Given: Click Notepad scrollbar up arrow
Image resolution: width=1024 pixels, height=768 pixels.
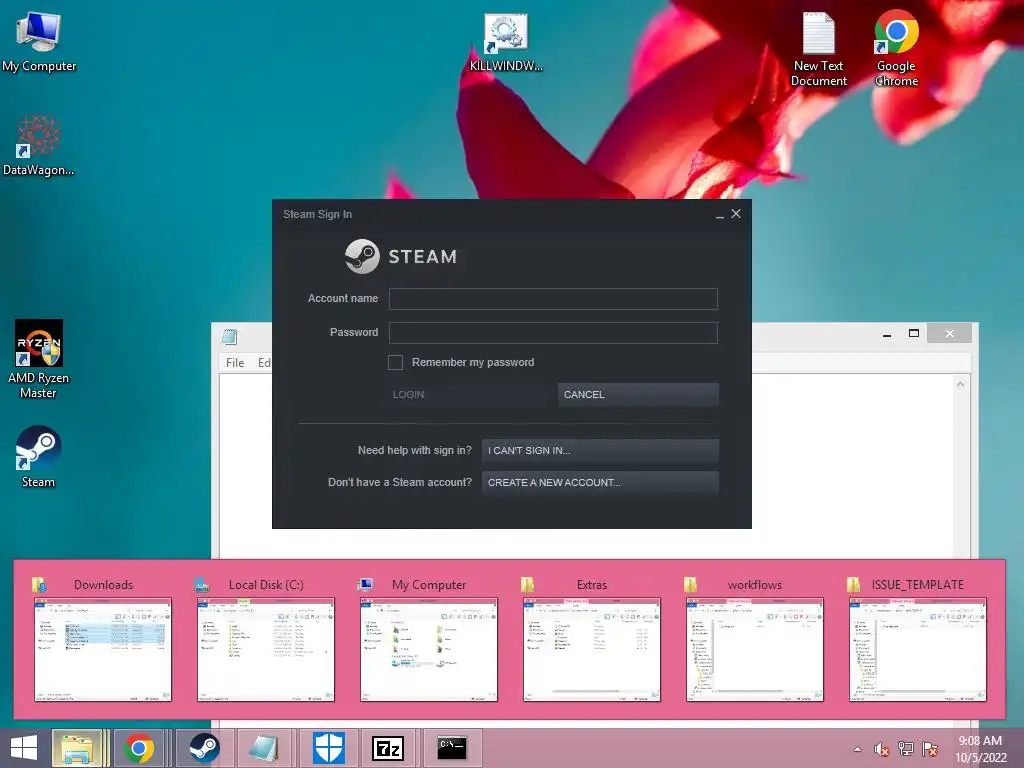Looking at the screenshot, I should [961, 384].
